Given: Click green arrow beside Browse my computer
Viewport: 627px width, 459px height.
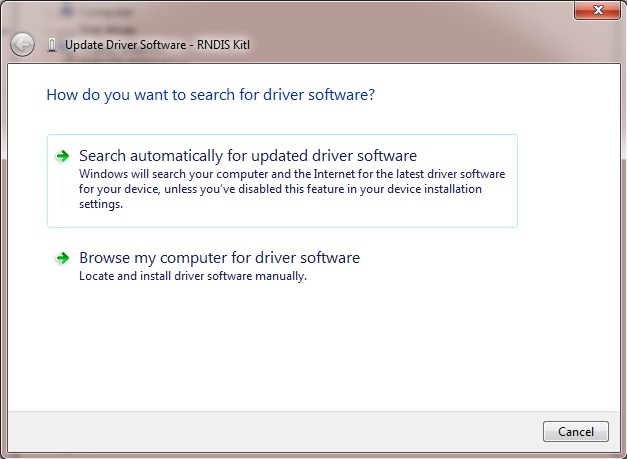Looking at the screenshot, I should (x=63, y=258).
